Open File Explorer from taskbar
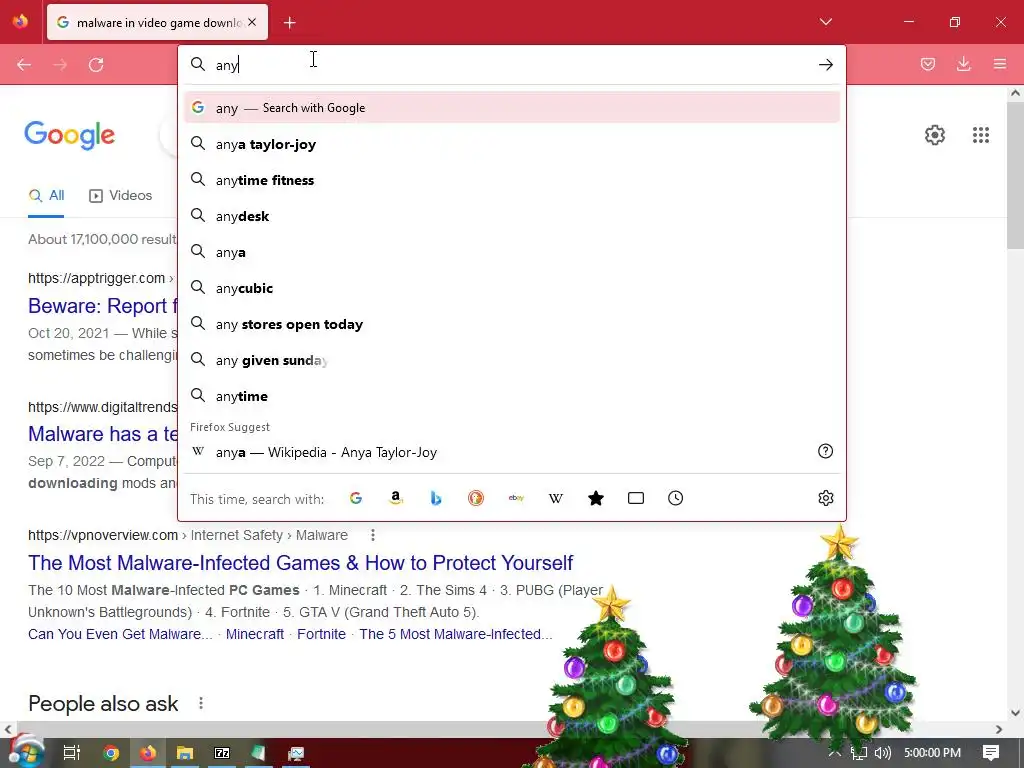This screenshot has height=768, width=1024. point(185,753)
